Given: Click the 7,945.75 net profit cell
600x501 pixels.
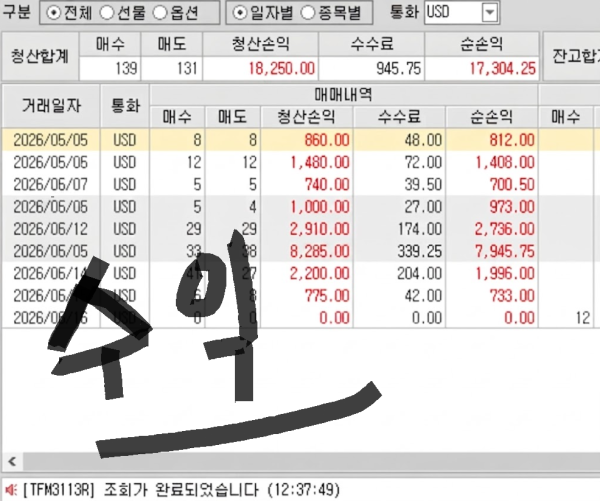Looking at the screenshot, I should (x=492, y=251).
